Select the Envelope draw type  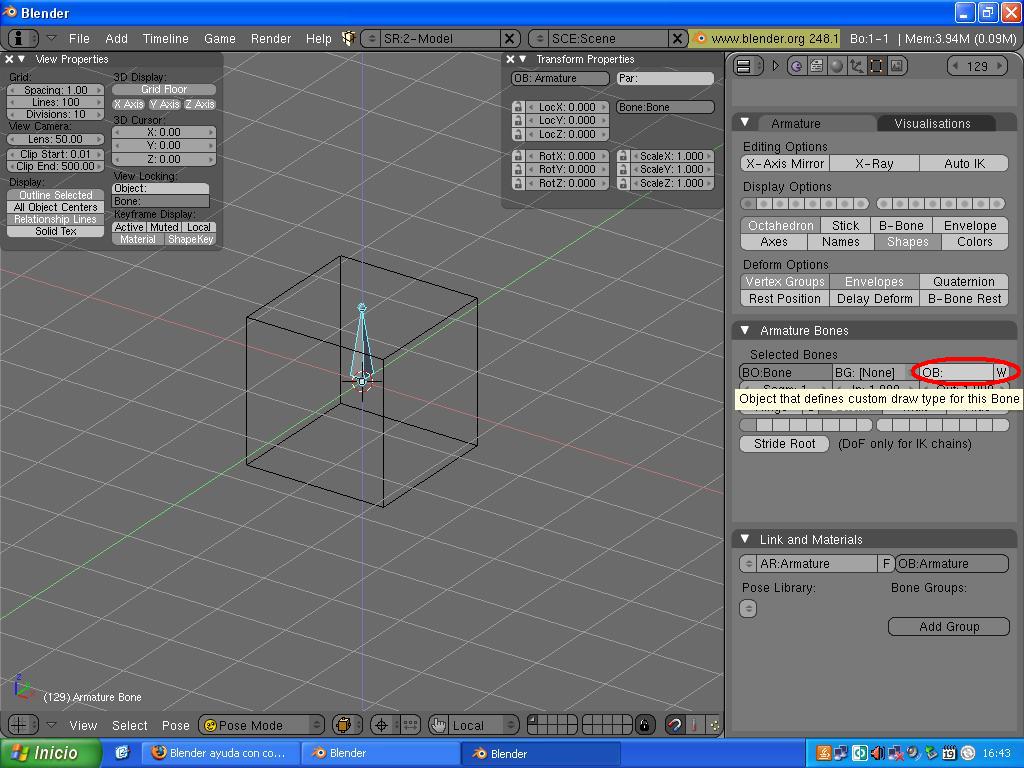pyautogui.click(x=970, y=225)
